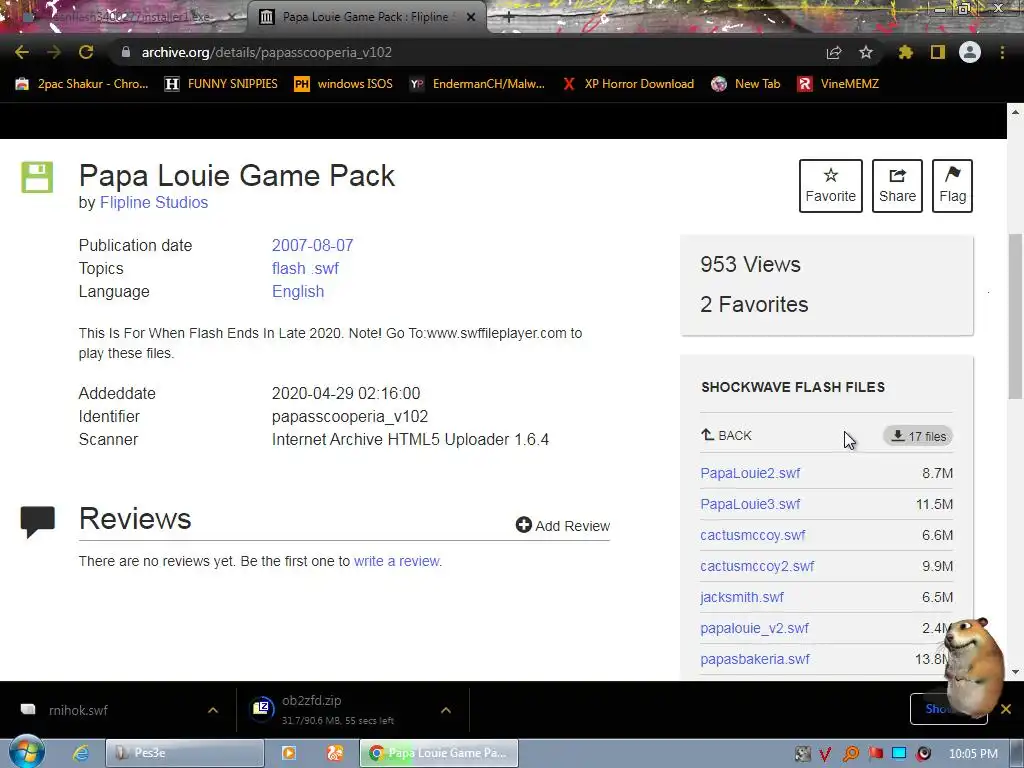Close the downloads bar with the X
The width and height of the screenshot is (1024, 768).
pos(1006,709)
